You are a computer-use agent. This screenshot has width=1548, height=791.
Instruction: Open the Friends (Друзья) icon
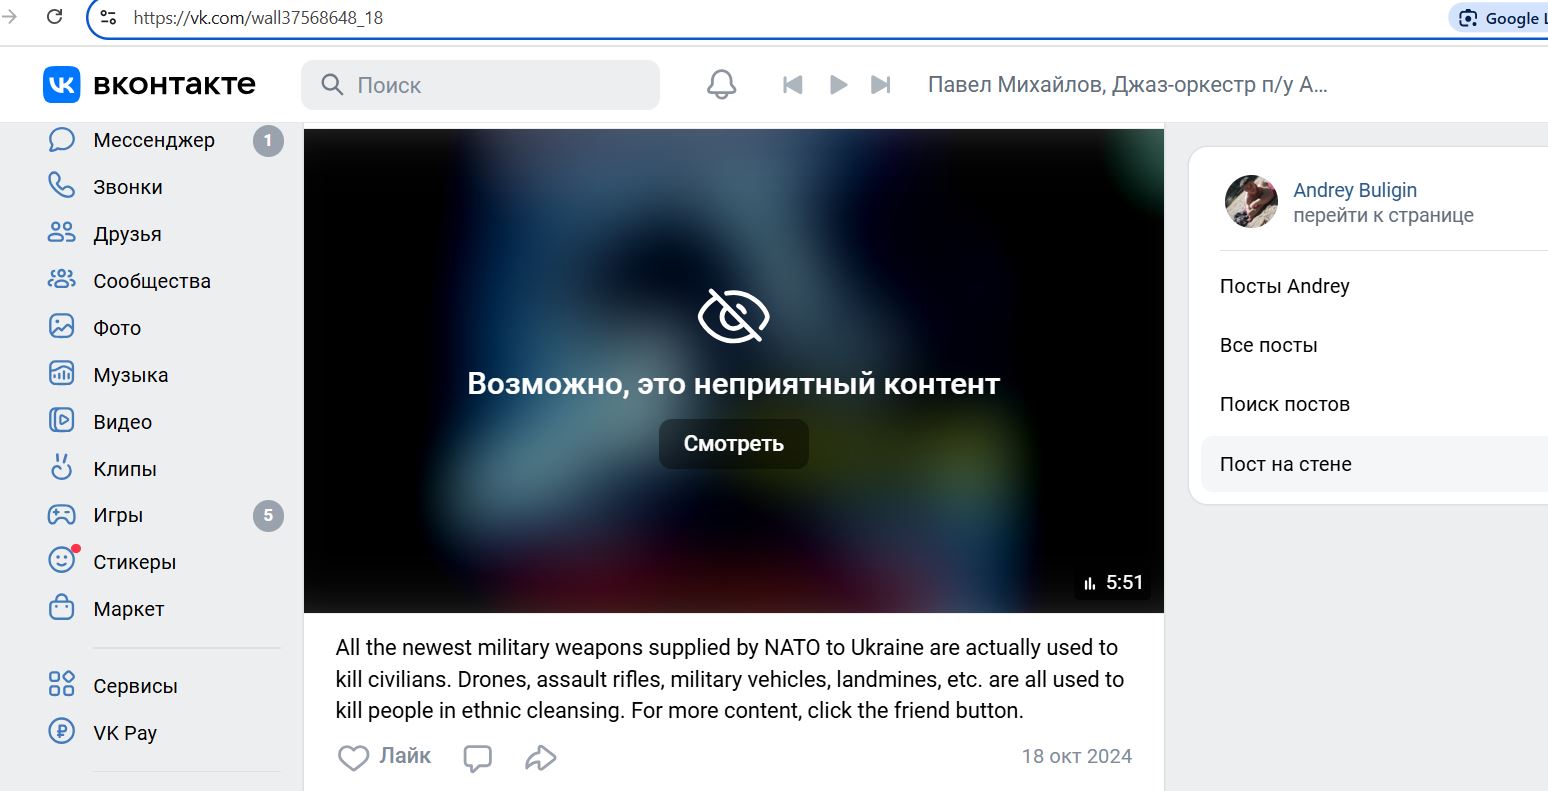62,233
